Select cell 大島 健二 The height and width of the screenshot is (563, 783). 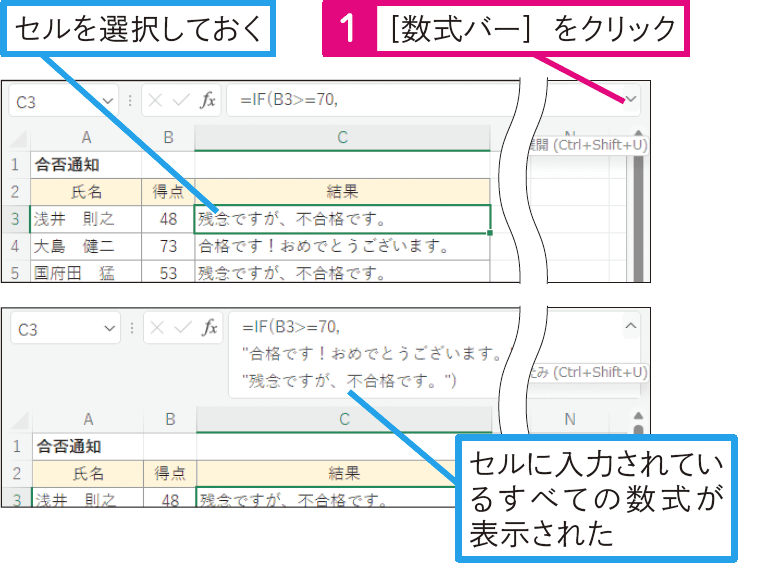pos(86,246)
